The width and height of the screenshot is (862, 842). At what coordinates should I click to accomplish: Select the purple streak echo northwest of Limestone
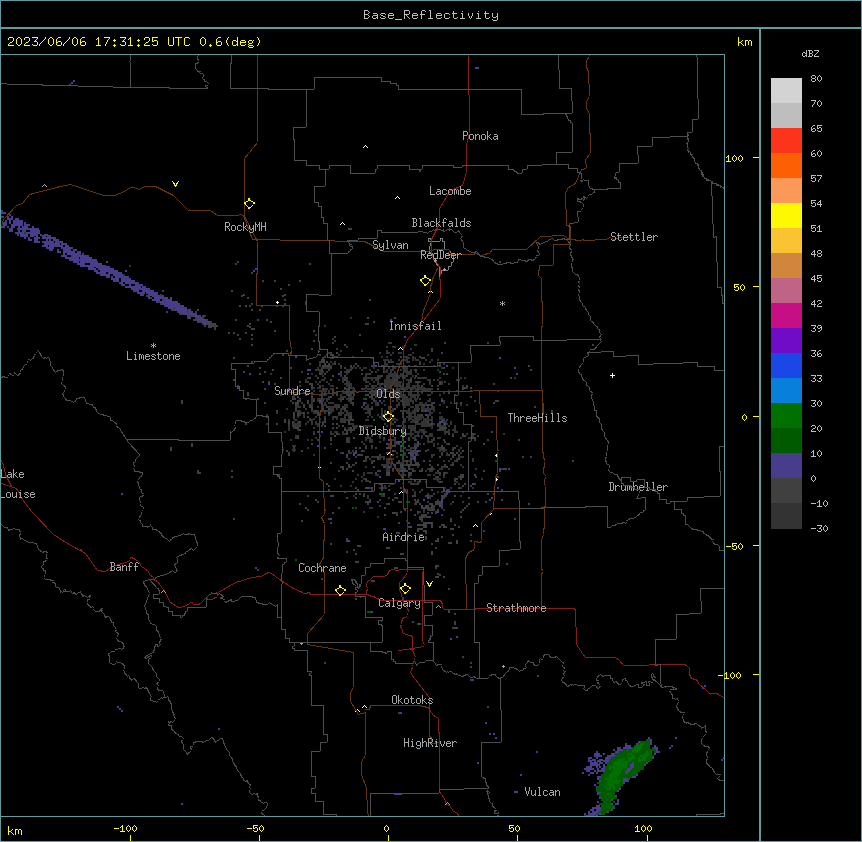(107, 270)
